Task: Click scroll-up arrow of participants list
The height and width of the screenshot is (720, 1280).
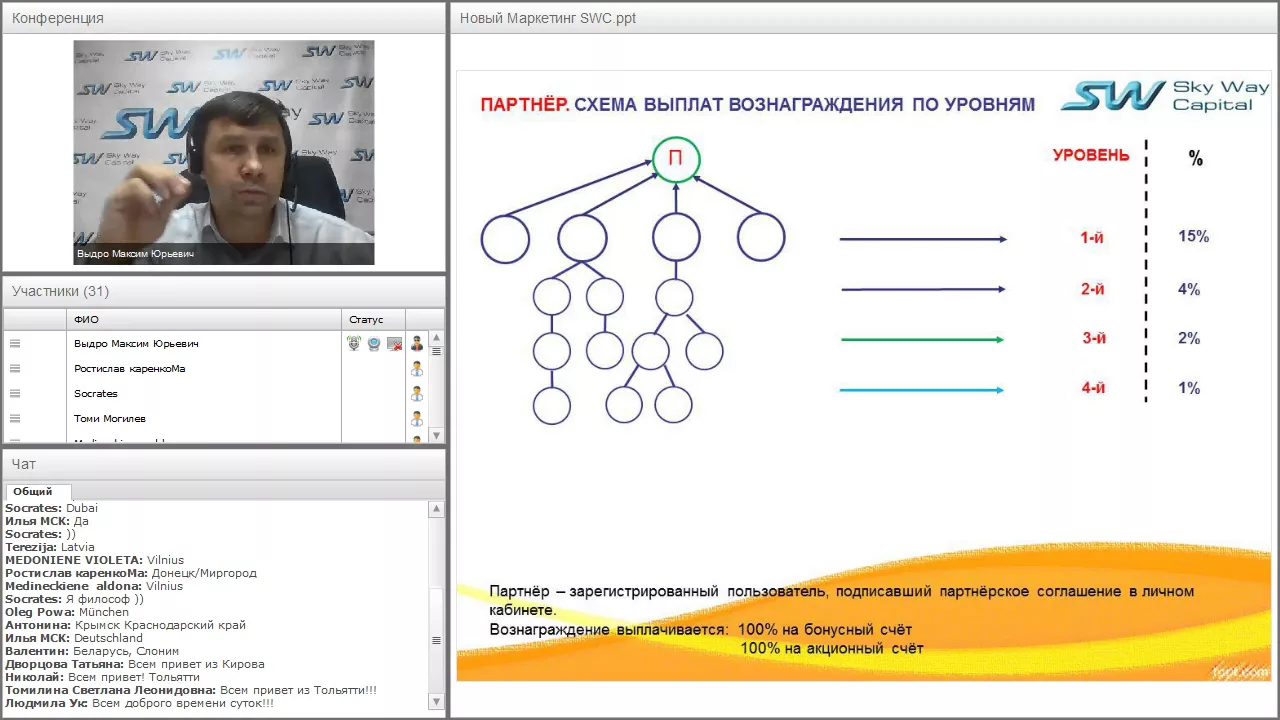Action: (x=436, y=339)
